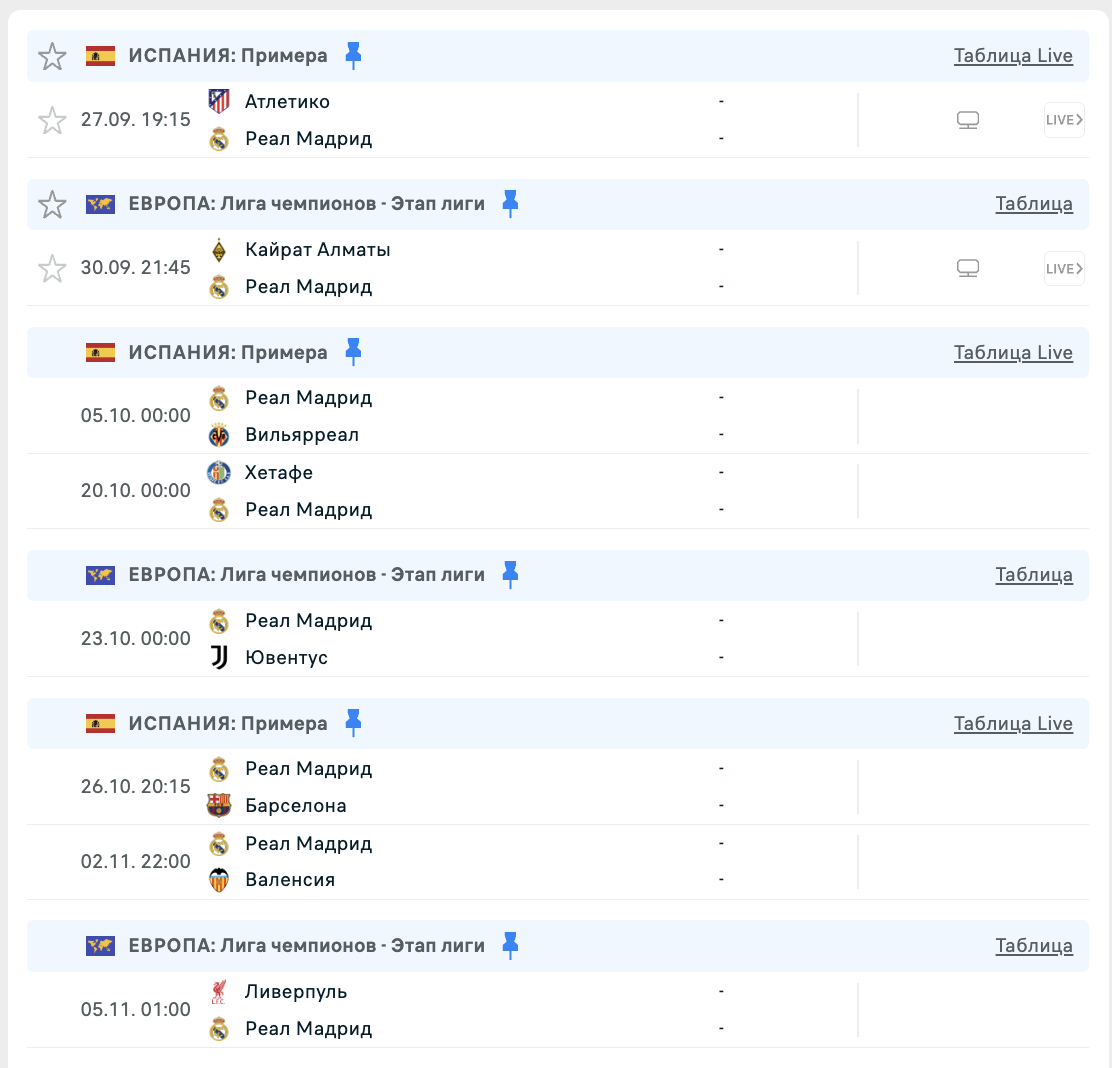This screenshot has height=1068, width=1112.
Task: Click the Juventus club logo
Action: (x=219, y=657)
